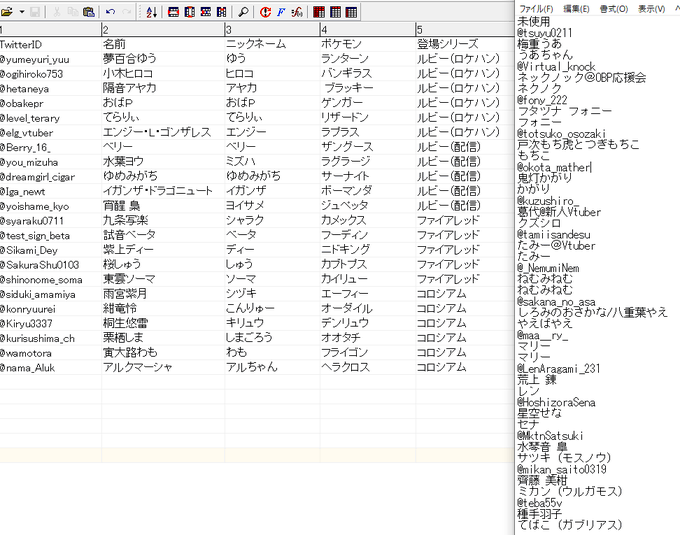Click cell フーディン
The image size is (680, 535).
tap(368, 235)
